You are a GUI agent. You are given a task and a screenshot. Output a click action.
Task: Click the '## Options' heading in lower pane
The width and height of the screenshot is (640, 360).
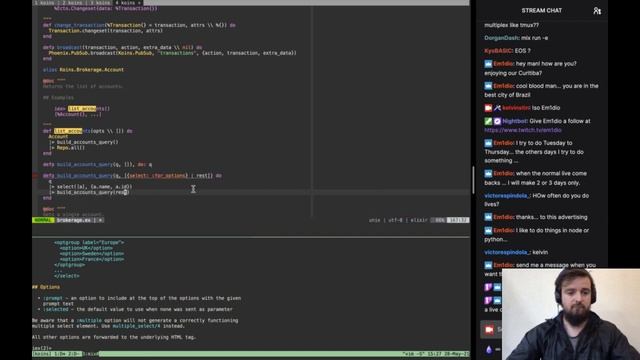[46, 287]
